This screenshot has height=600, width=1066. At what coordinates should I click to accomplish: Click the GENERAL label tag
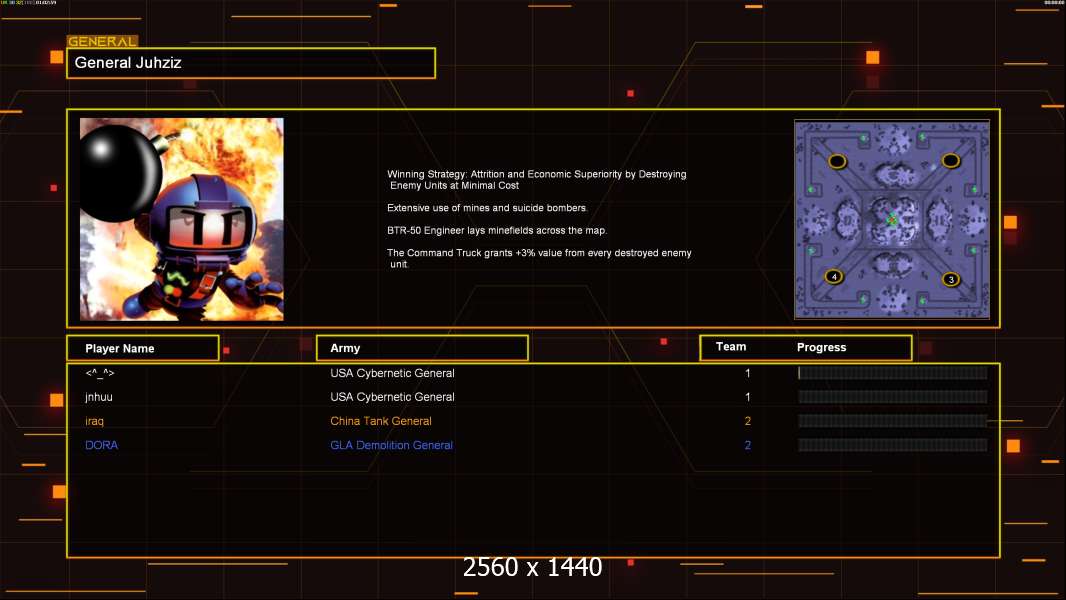[x=102, y=41]
